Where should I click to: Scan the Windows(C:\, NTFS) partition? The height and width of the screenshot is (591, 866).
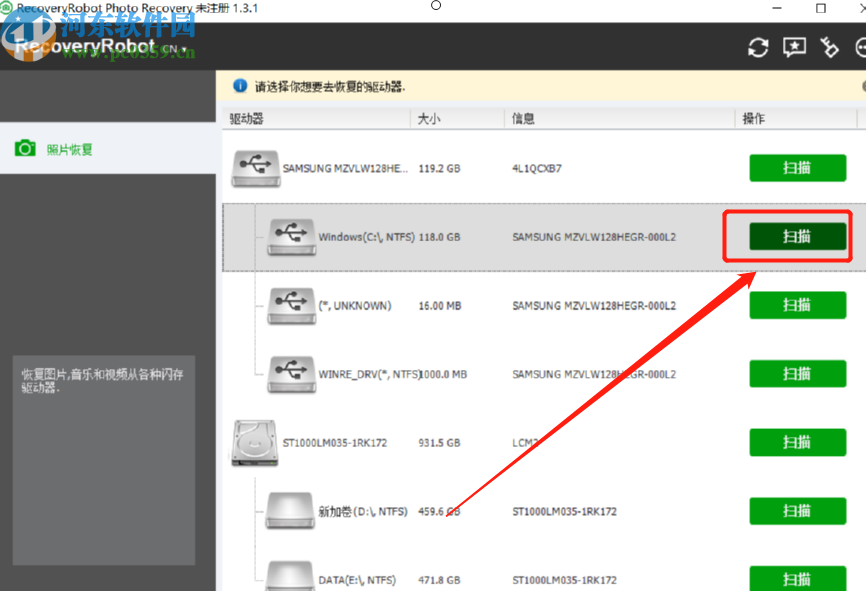pyautogui.click(x=798, y=236)
